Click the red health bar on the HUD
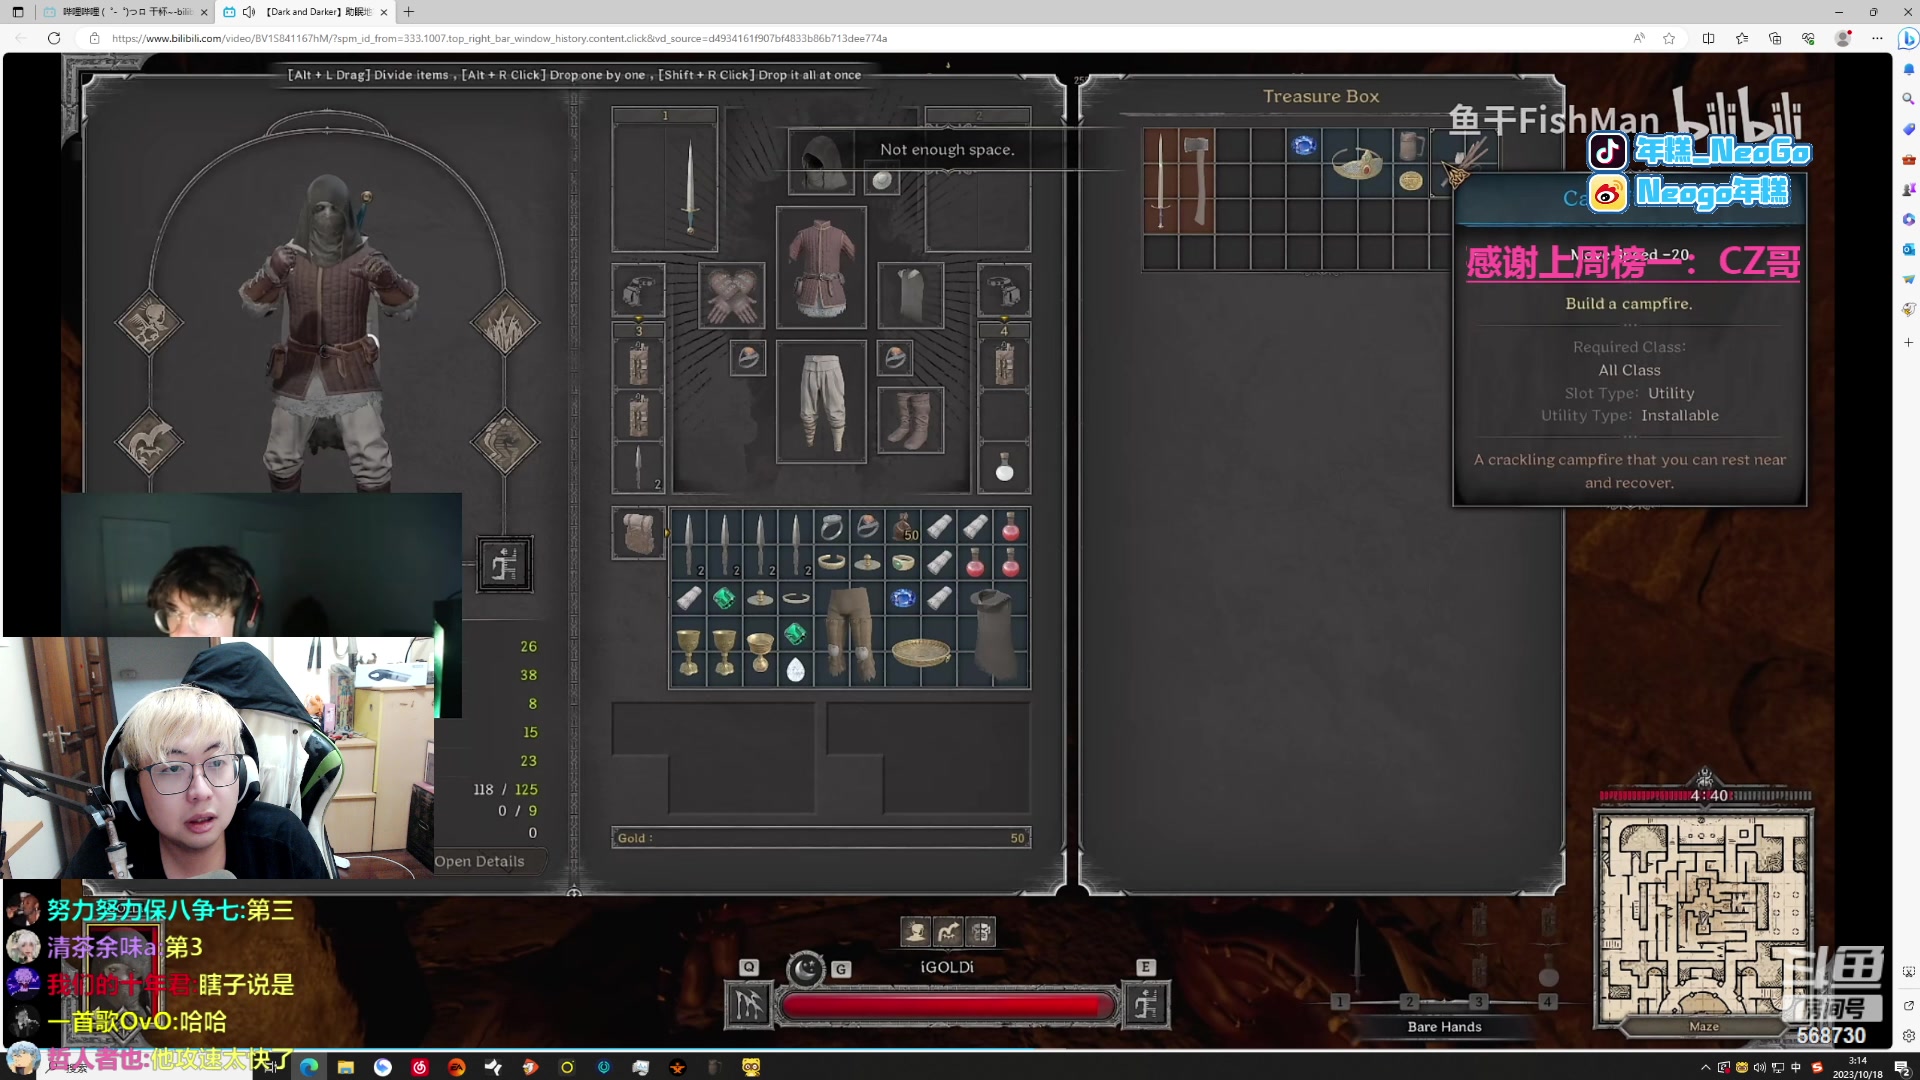 [x=946, y=1005]
